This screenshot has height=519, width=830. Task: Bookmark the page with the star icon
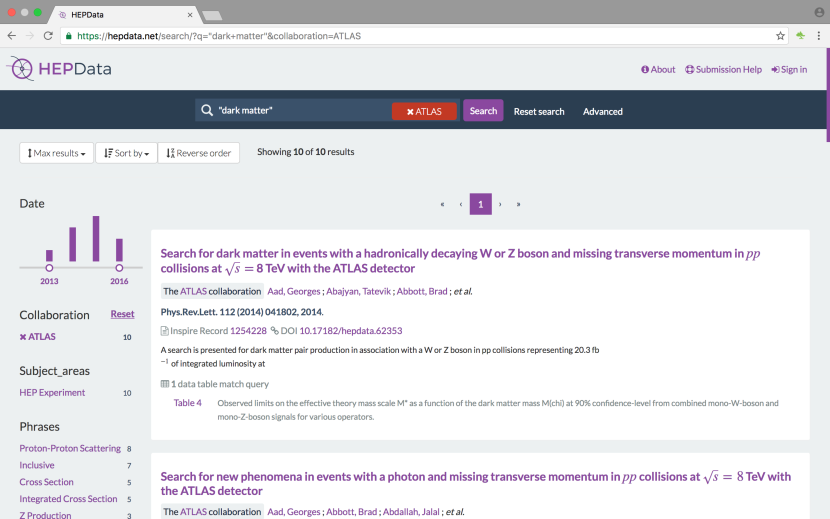coord(780,36)
